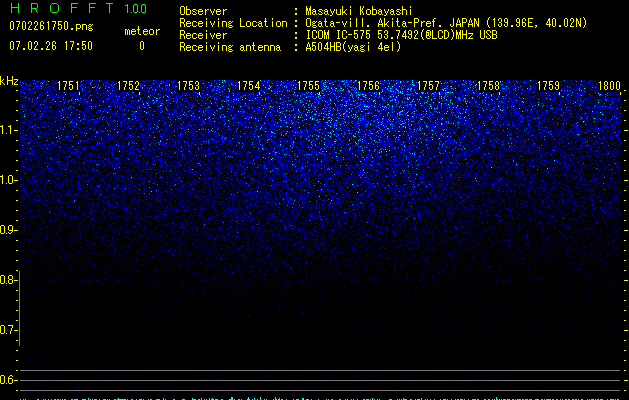Select the ICOM IC-575 receiver text
The image size is (629, 400).
coord(401,35)
